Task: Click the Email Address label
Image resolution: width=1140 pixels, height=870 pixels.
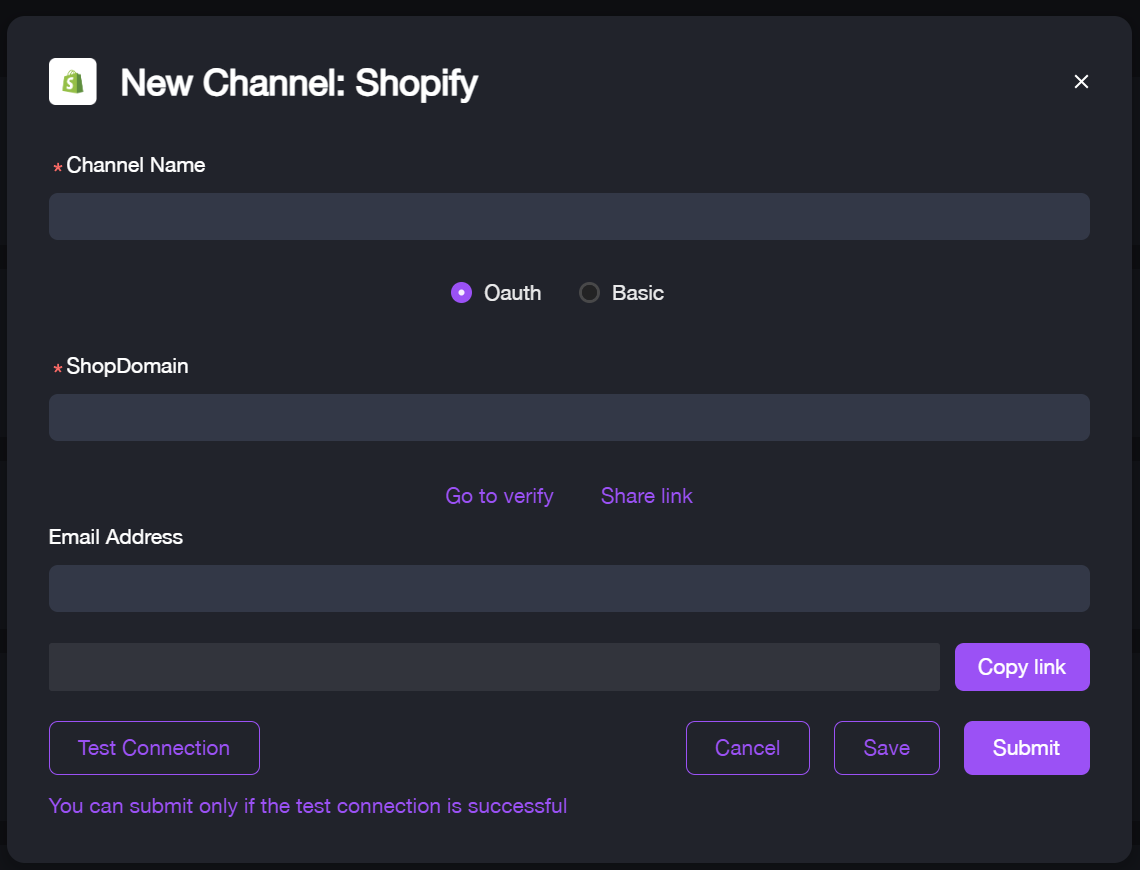Action: point(116,537)
